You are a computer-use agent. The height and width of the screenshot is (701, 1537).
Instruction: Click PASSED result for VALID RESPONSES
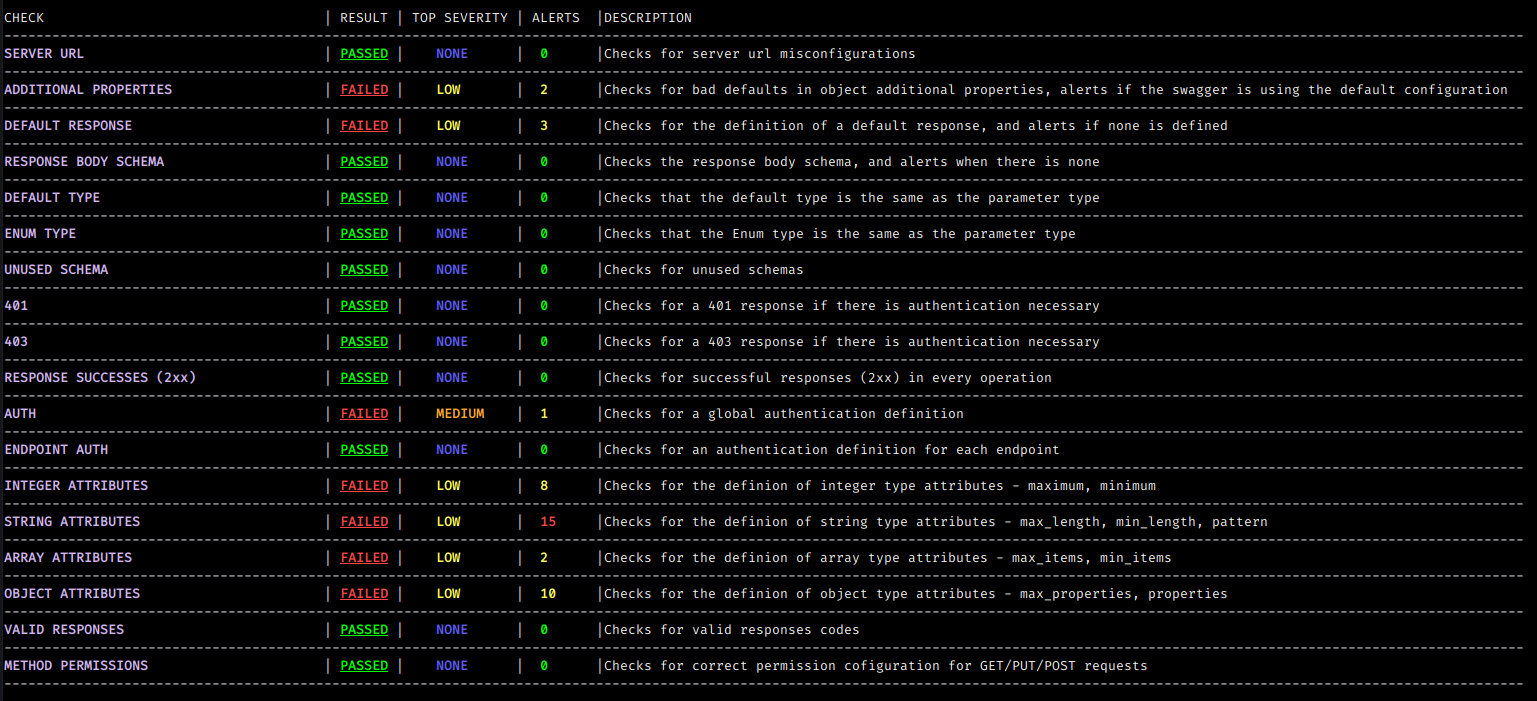[364, 630]
